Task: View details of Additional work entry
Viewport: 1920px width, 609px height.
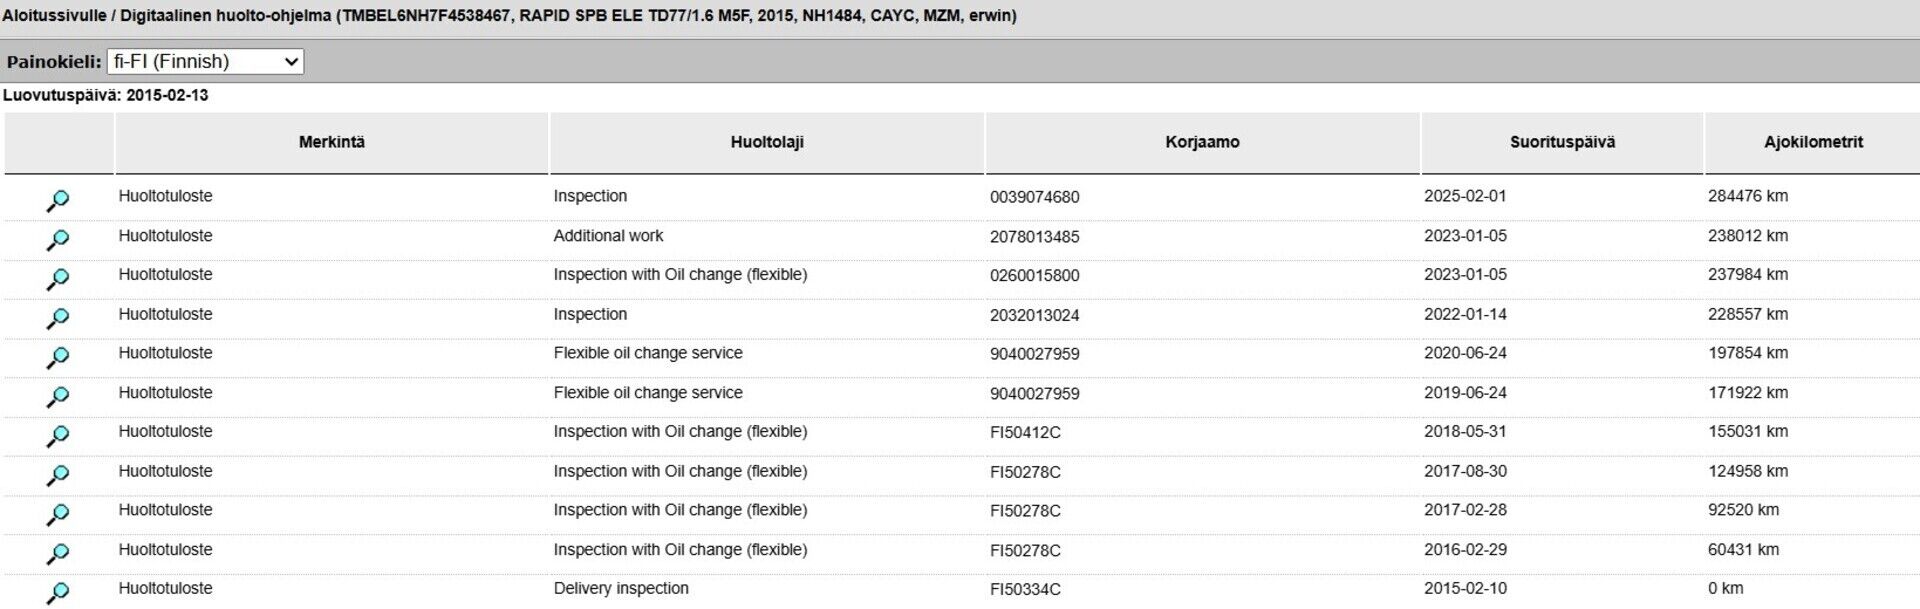Action: 58,240
